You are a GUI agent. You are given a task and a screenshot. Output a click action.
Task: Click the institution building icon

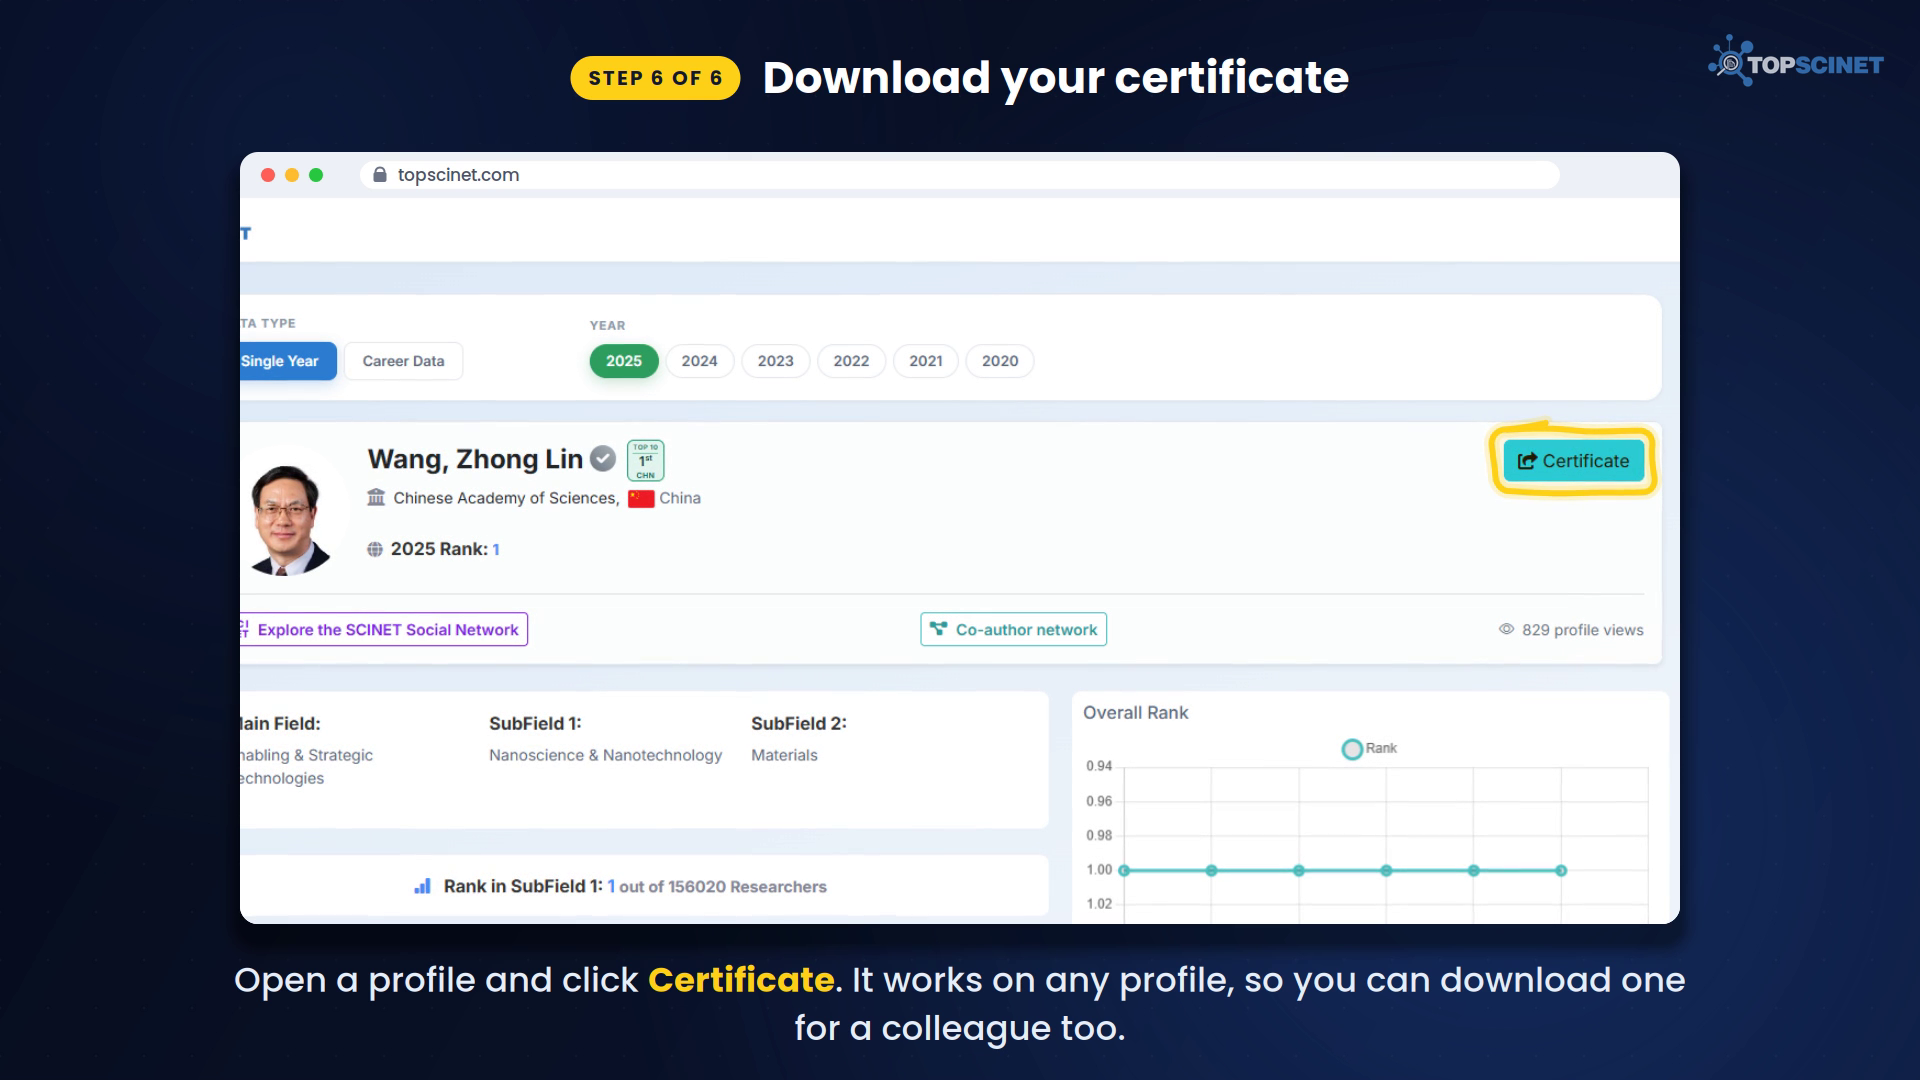click(376, 497)
